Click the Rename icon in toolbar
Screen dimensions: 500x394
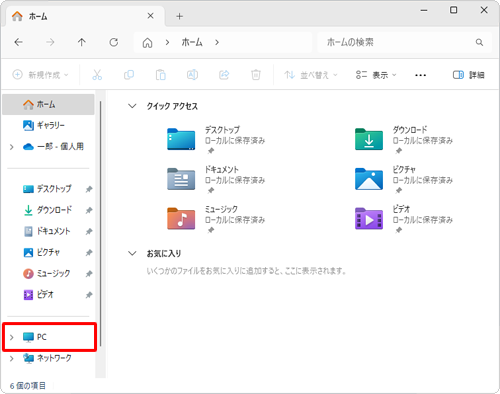[192, 75]
